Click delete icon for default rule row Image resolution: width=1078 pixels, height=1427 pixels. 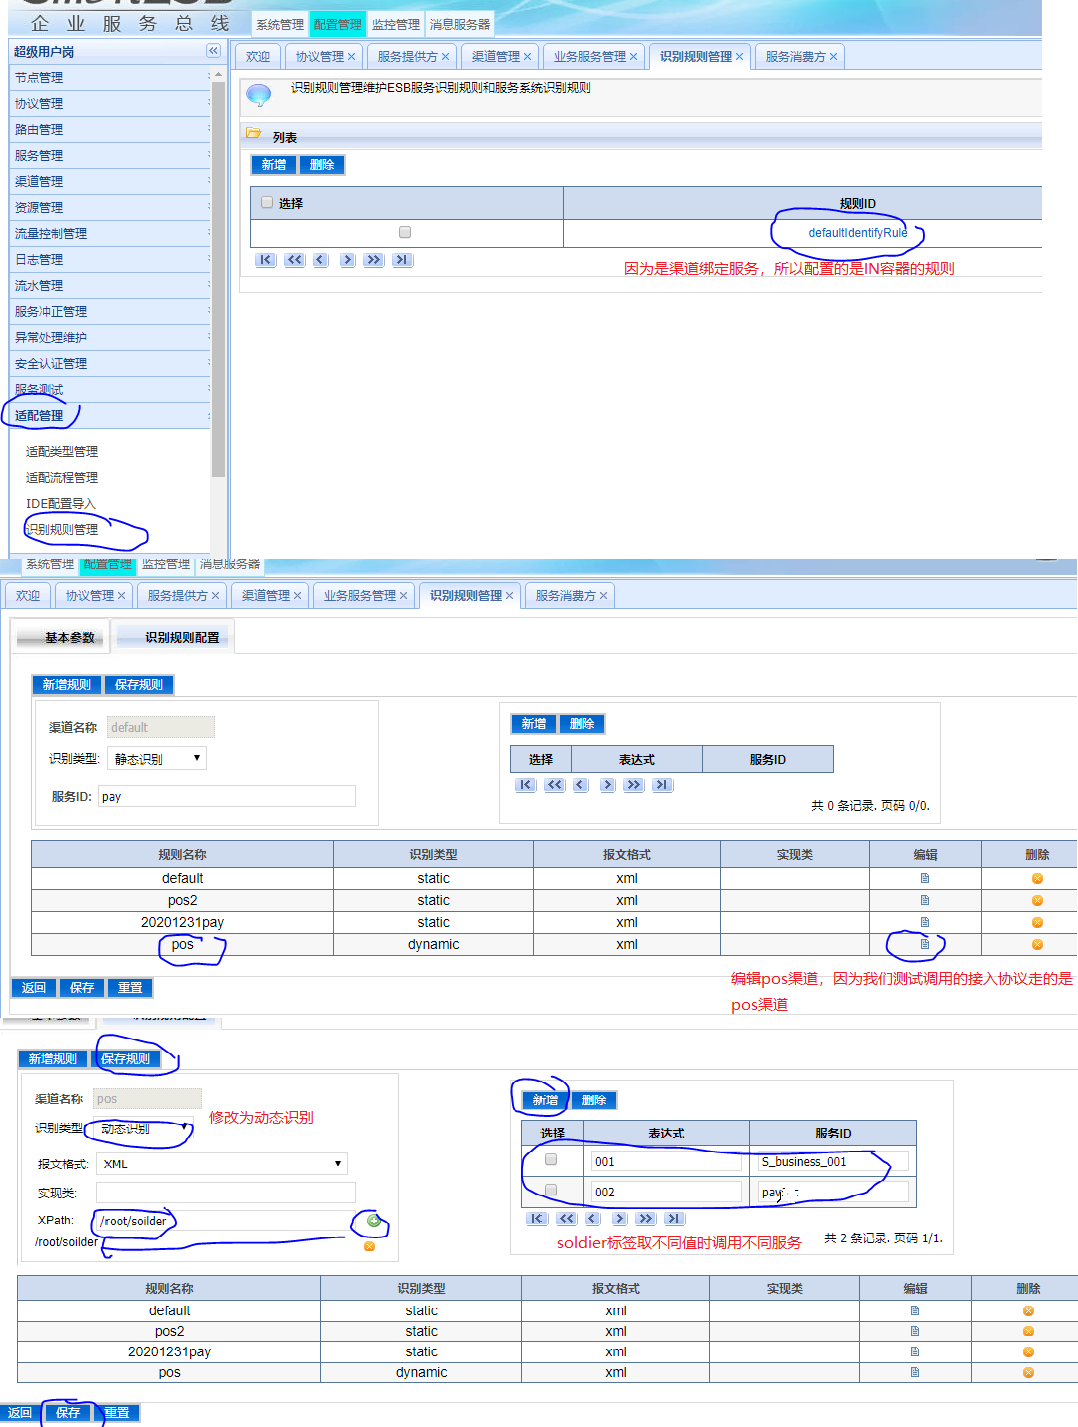click(1037, 878)
